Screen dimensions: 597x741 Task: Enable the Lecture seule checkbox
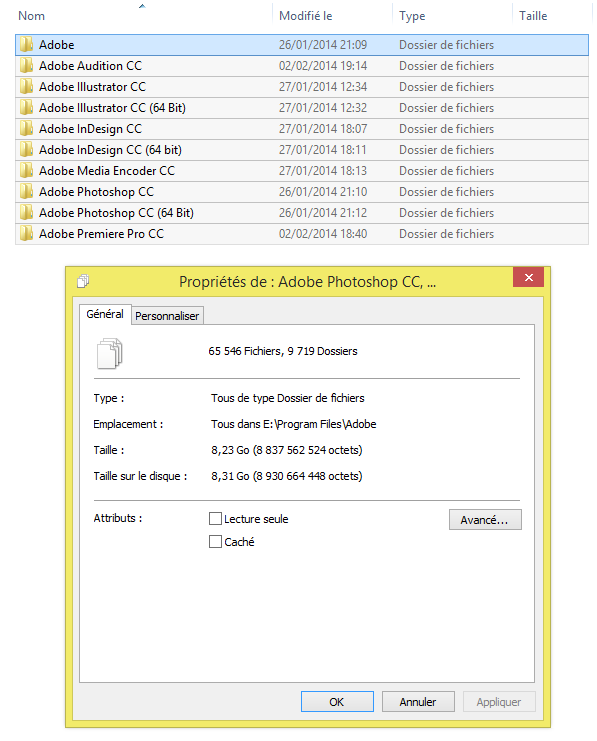click(216, 518)
